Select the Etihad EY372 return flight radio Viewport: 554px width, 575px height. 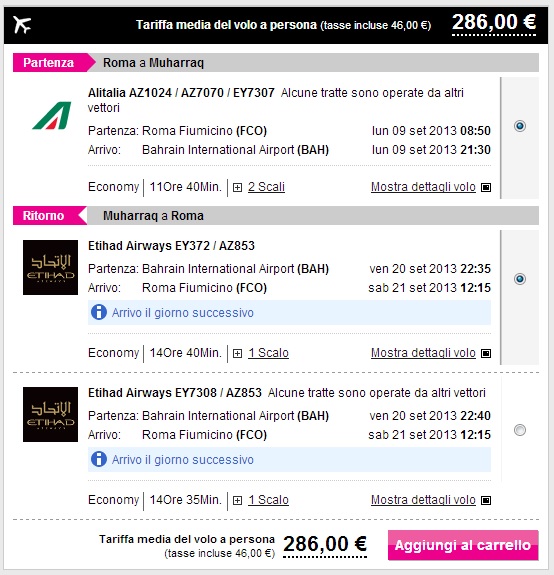tap(520, 279)
